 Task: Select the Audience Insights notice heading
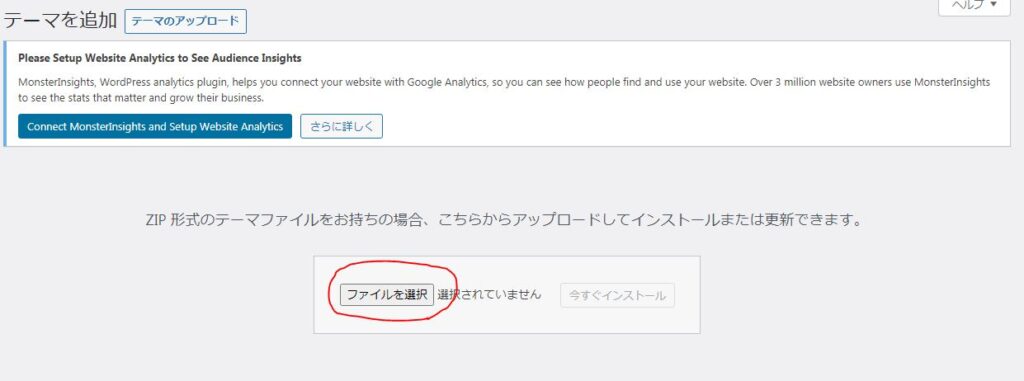click(160, 58)
